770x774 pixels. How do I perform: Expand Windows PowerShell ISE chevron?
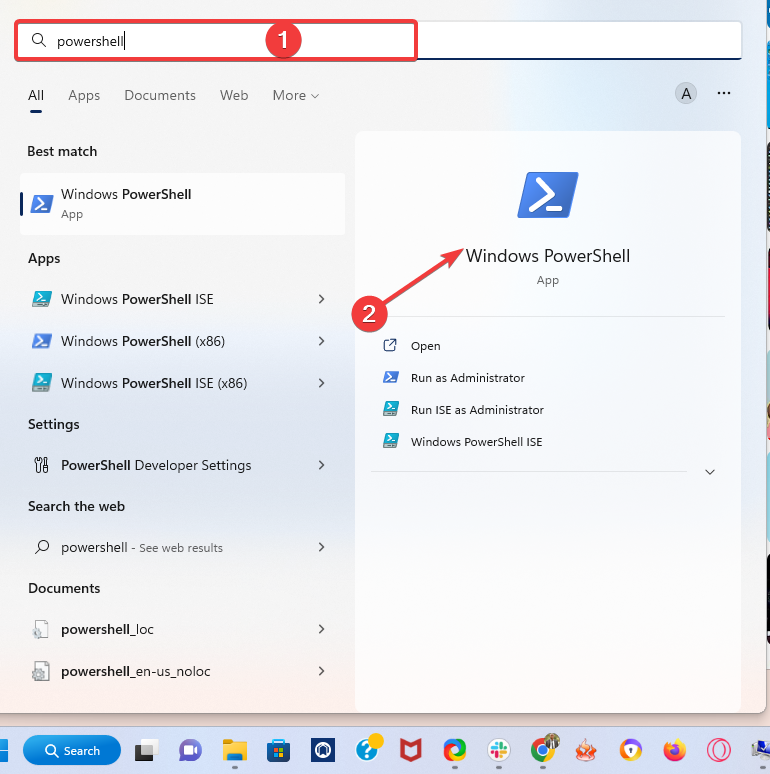pyautogui.click(x=321, y=299)
